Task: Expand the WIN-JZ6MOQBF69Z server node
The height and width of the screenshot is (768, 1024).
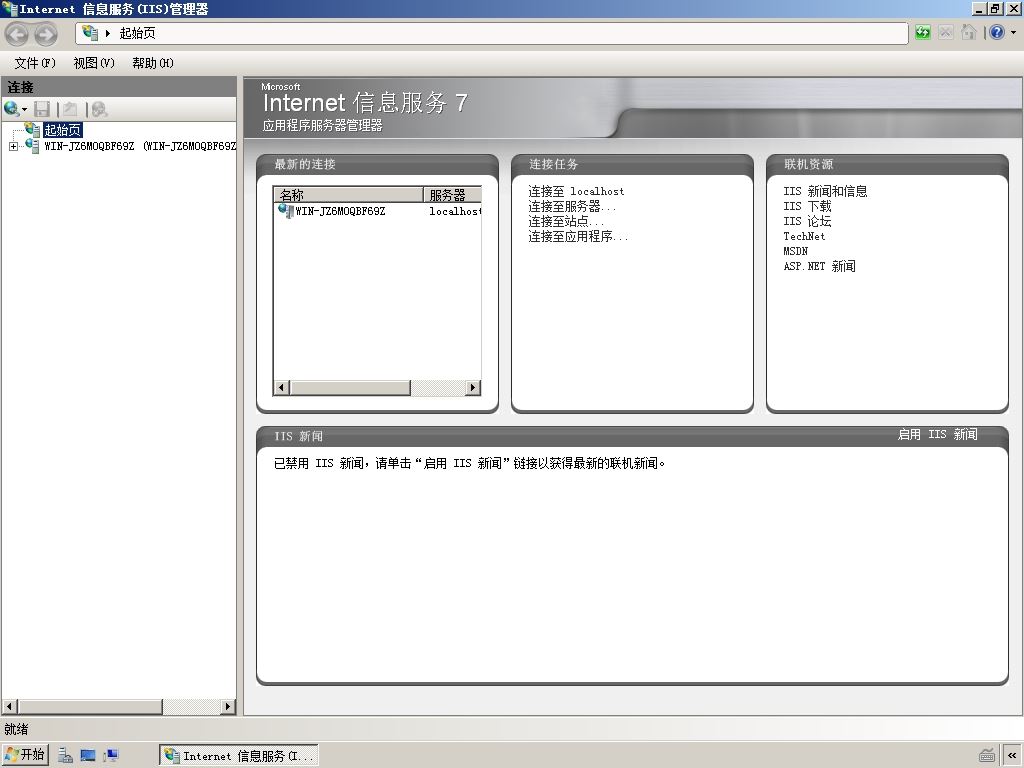Action: (13, 146)
